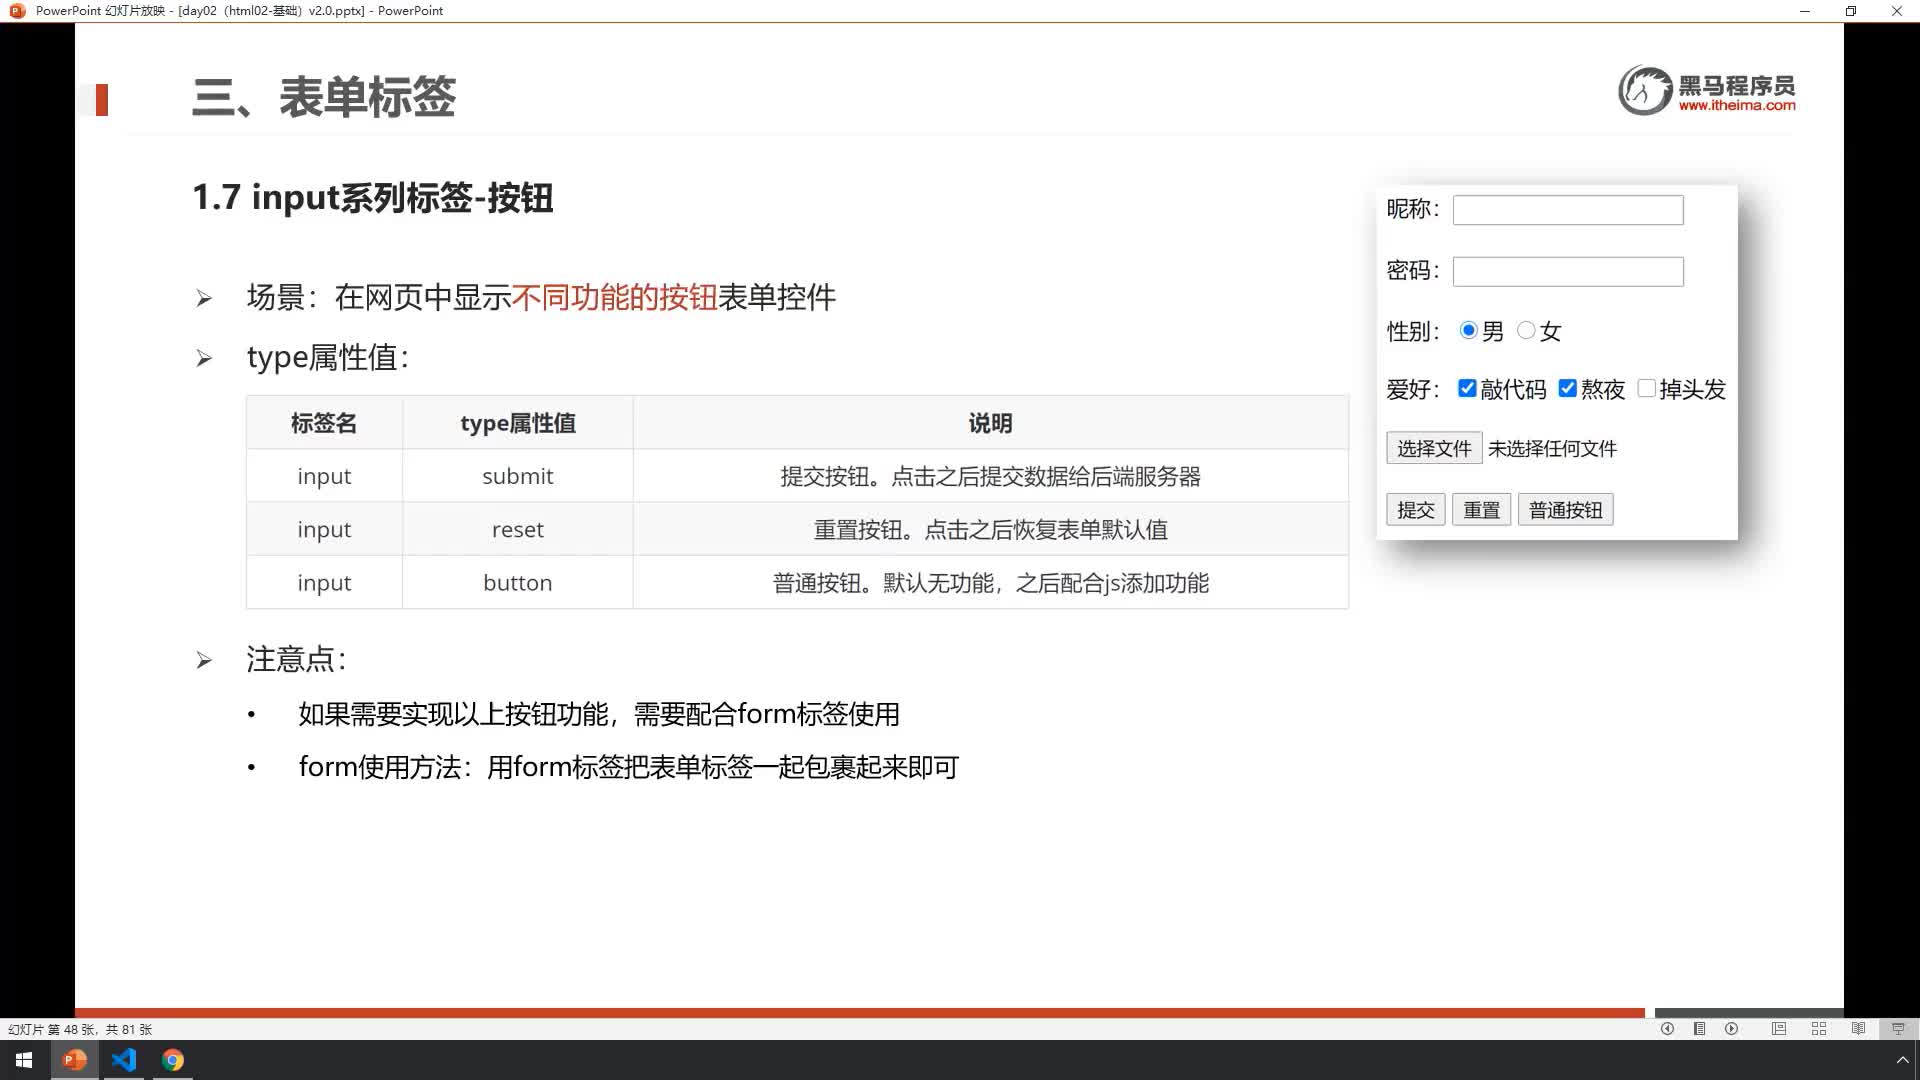The image size is (1920, 1080).
Task: Click the Slide Show view icon
Action: coord(1898,1029)
